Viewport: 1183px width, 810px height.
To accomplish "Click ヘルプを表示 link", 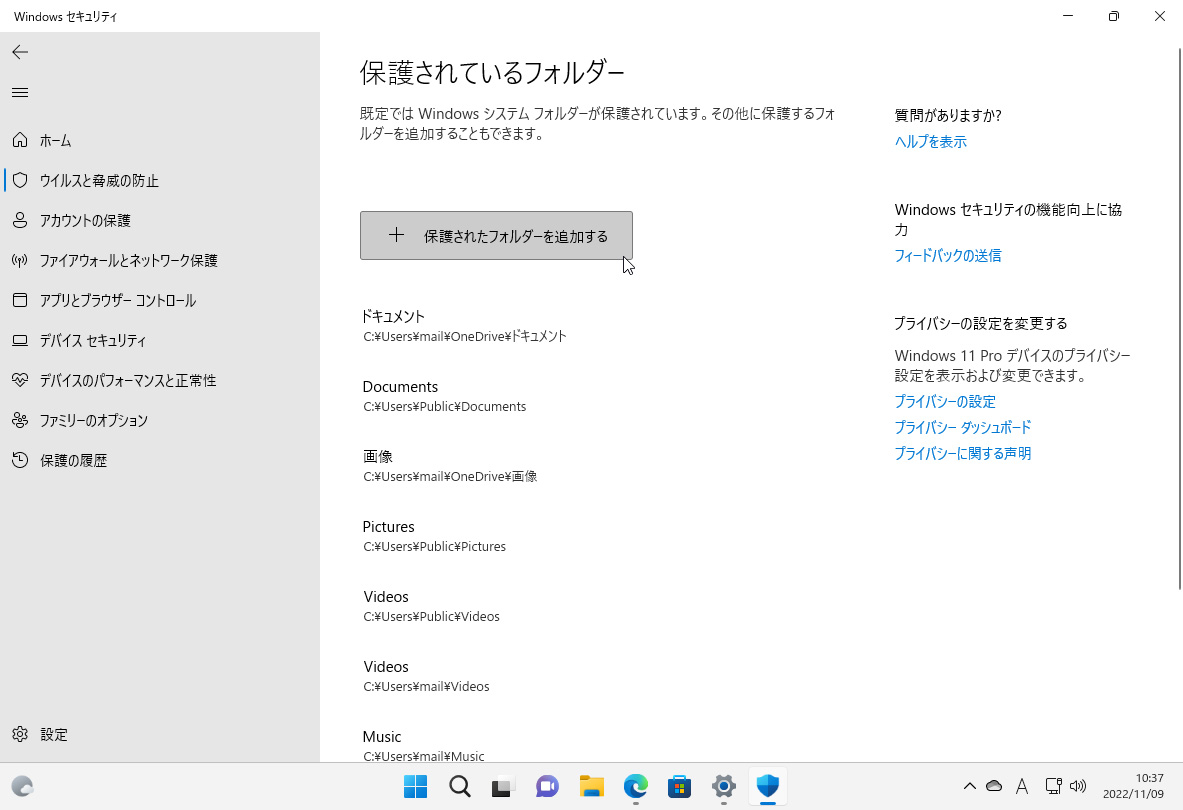I will [930, 142].
